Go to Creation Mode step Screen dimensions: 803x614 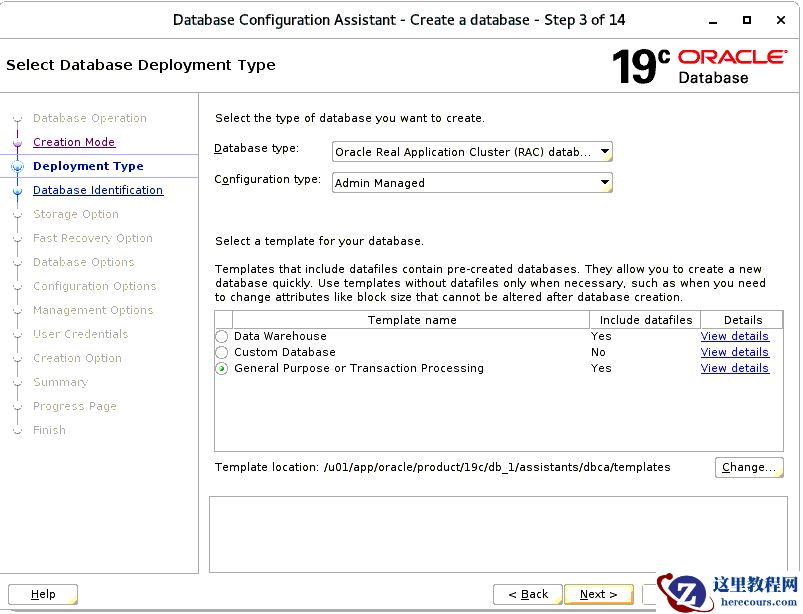click(74, 142)
